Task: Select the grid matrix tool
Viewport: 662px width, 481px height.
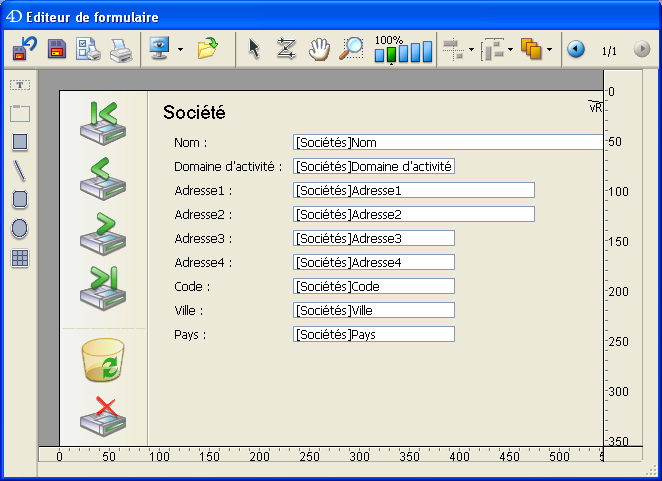Action: tap(20, 258)
